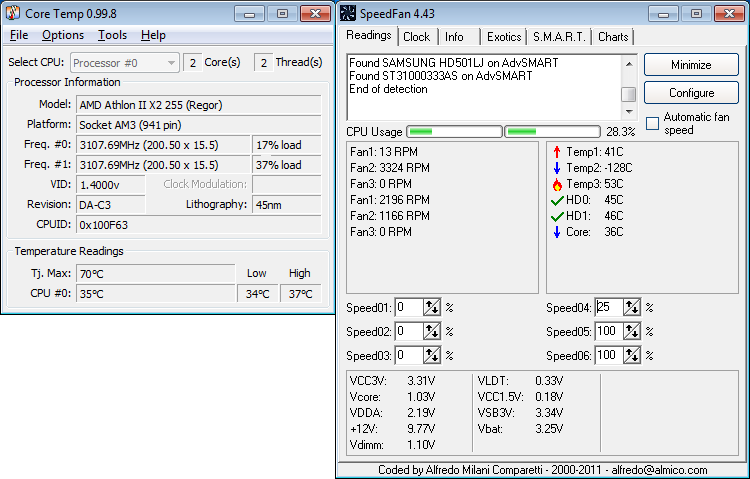The width and height of the screenshot is (750, 479).
Task: Click the flame icon beside Temp3
Action: point(557,184)
